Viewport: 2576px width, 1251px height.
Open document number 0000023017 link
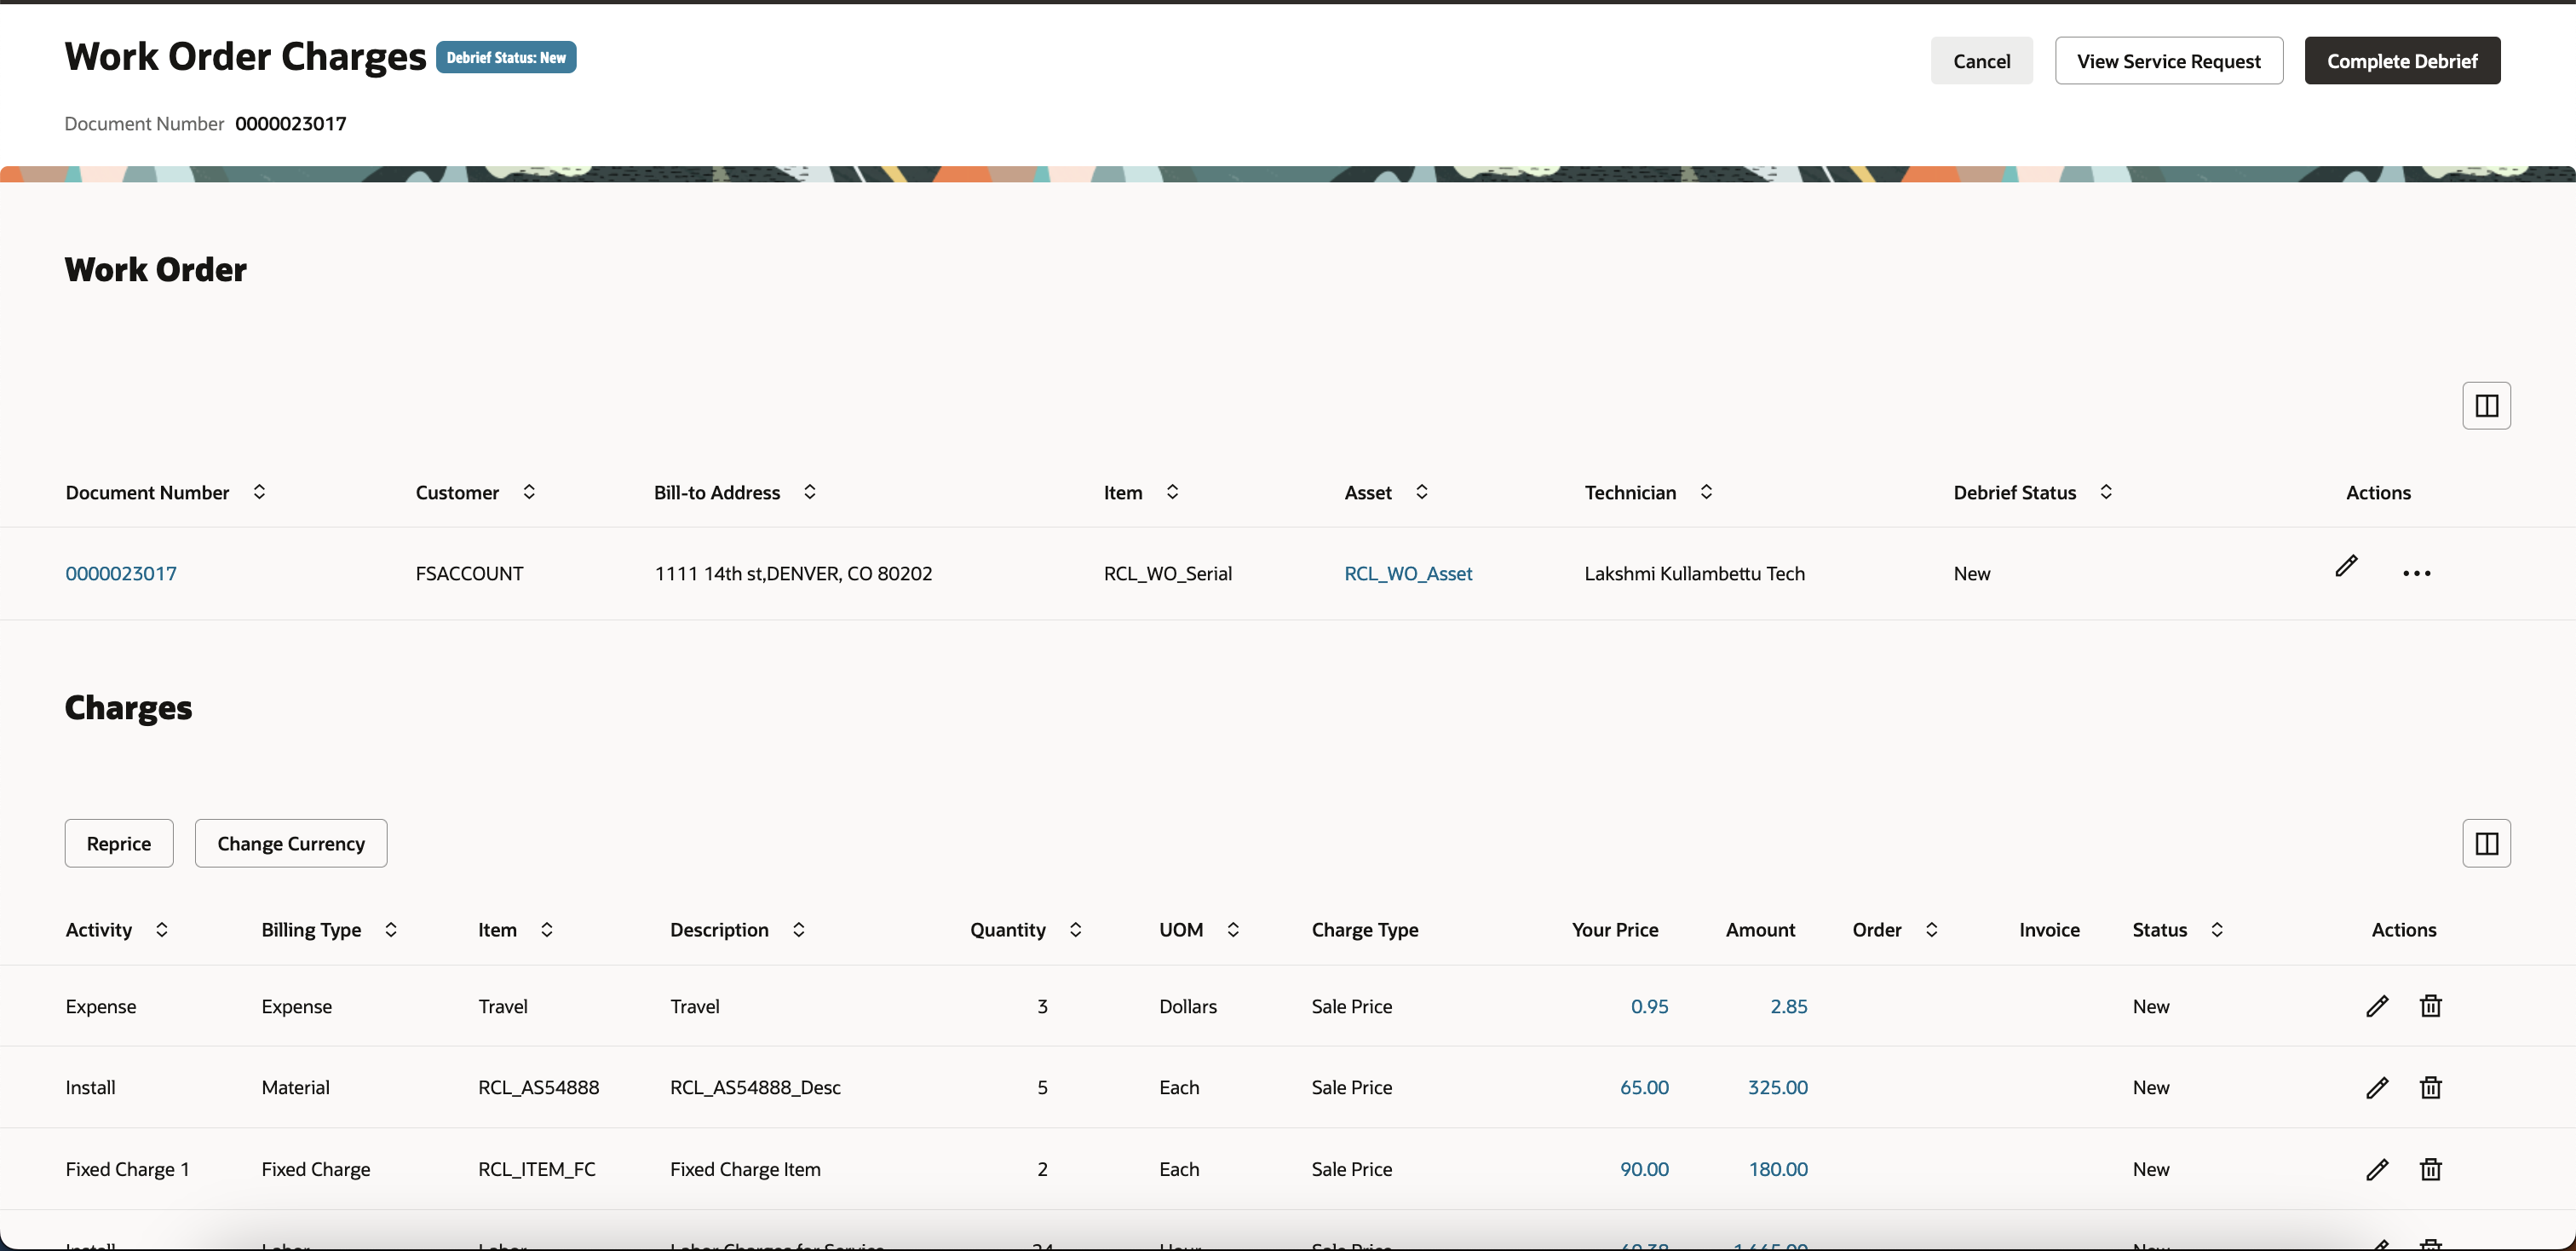pos(121,574)
